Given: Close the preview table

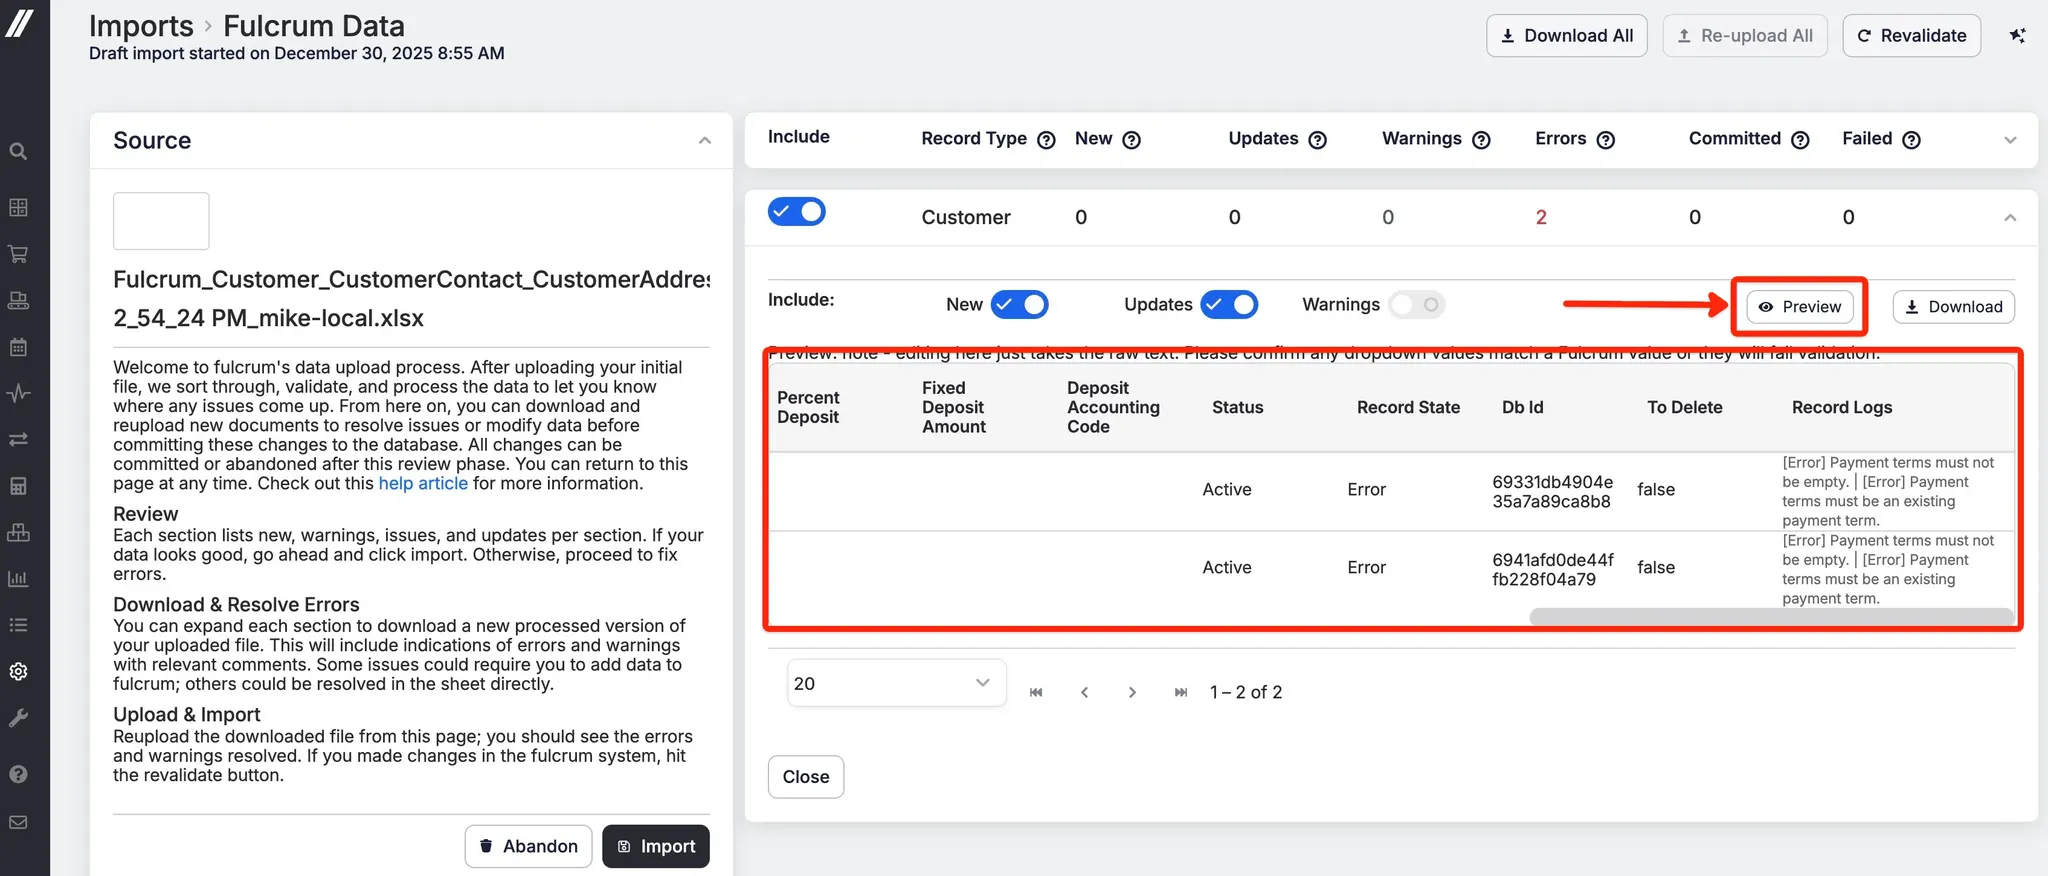Looking at the screenshot, I should coord(805,777).
